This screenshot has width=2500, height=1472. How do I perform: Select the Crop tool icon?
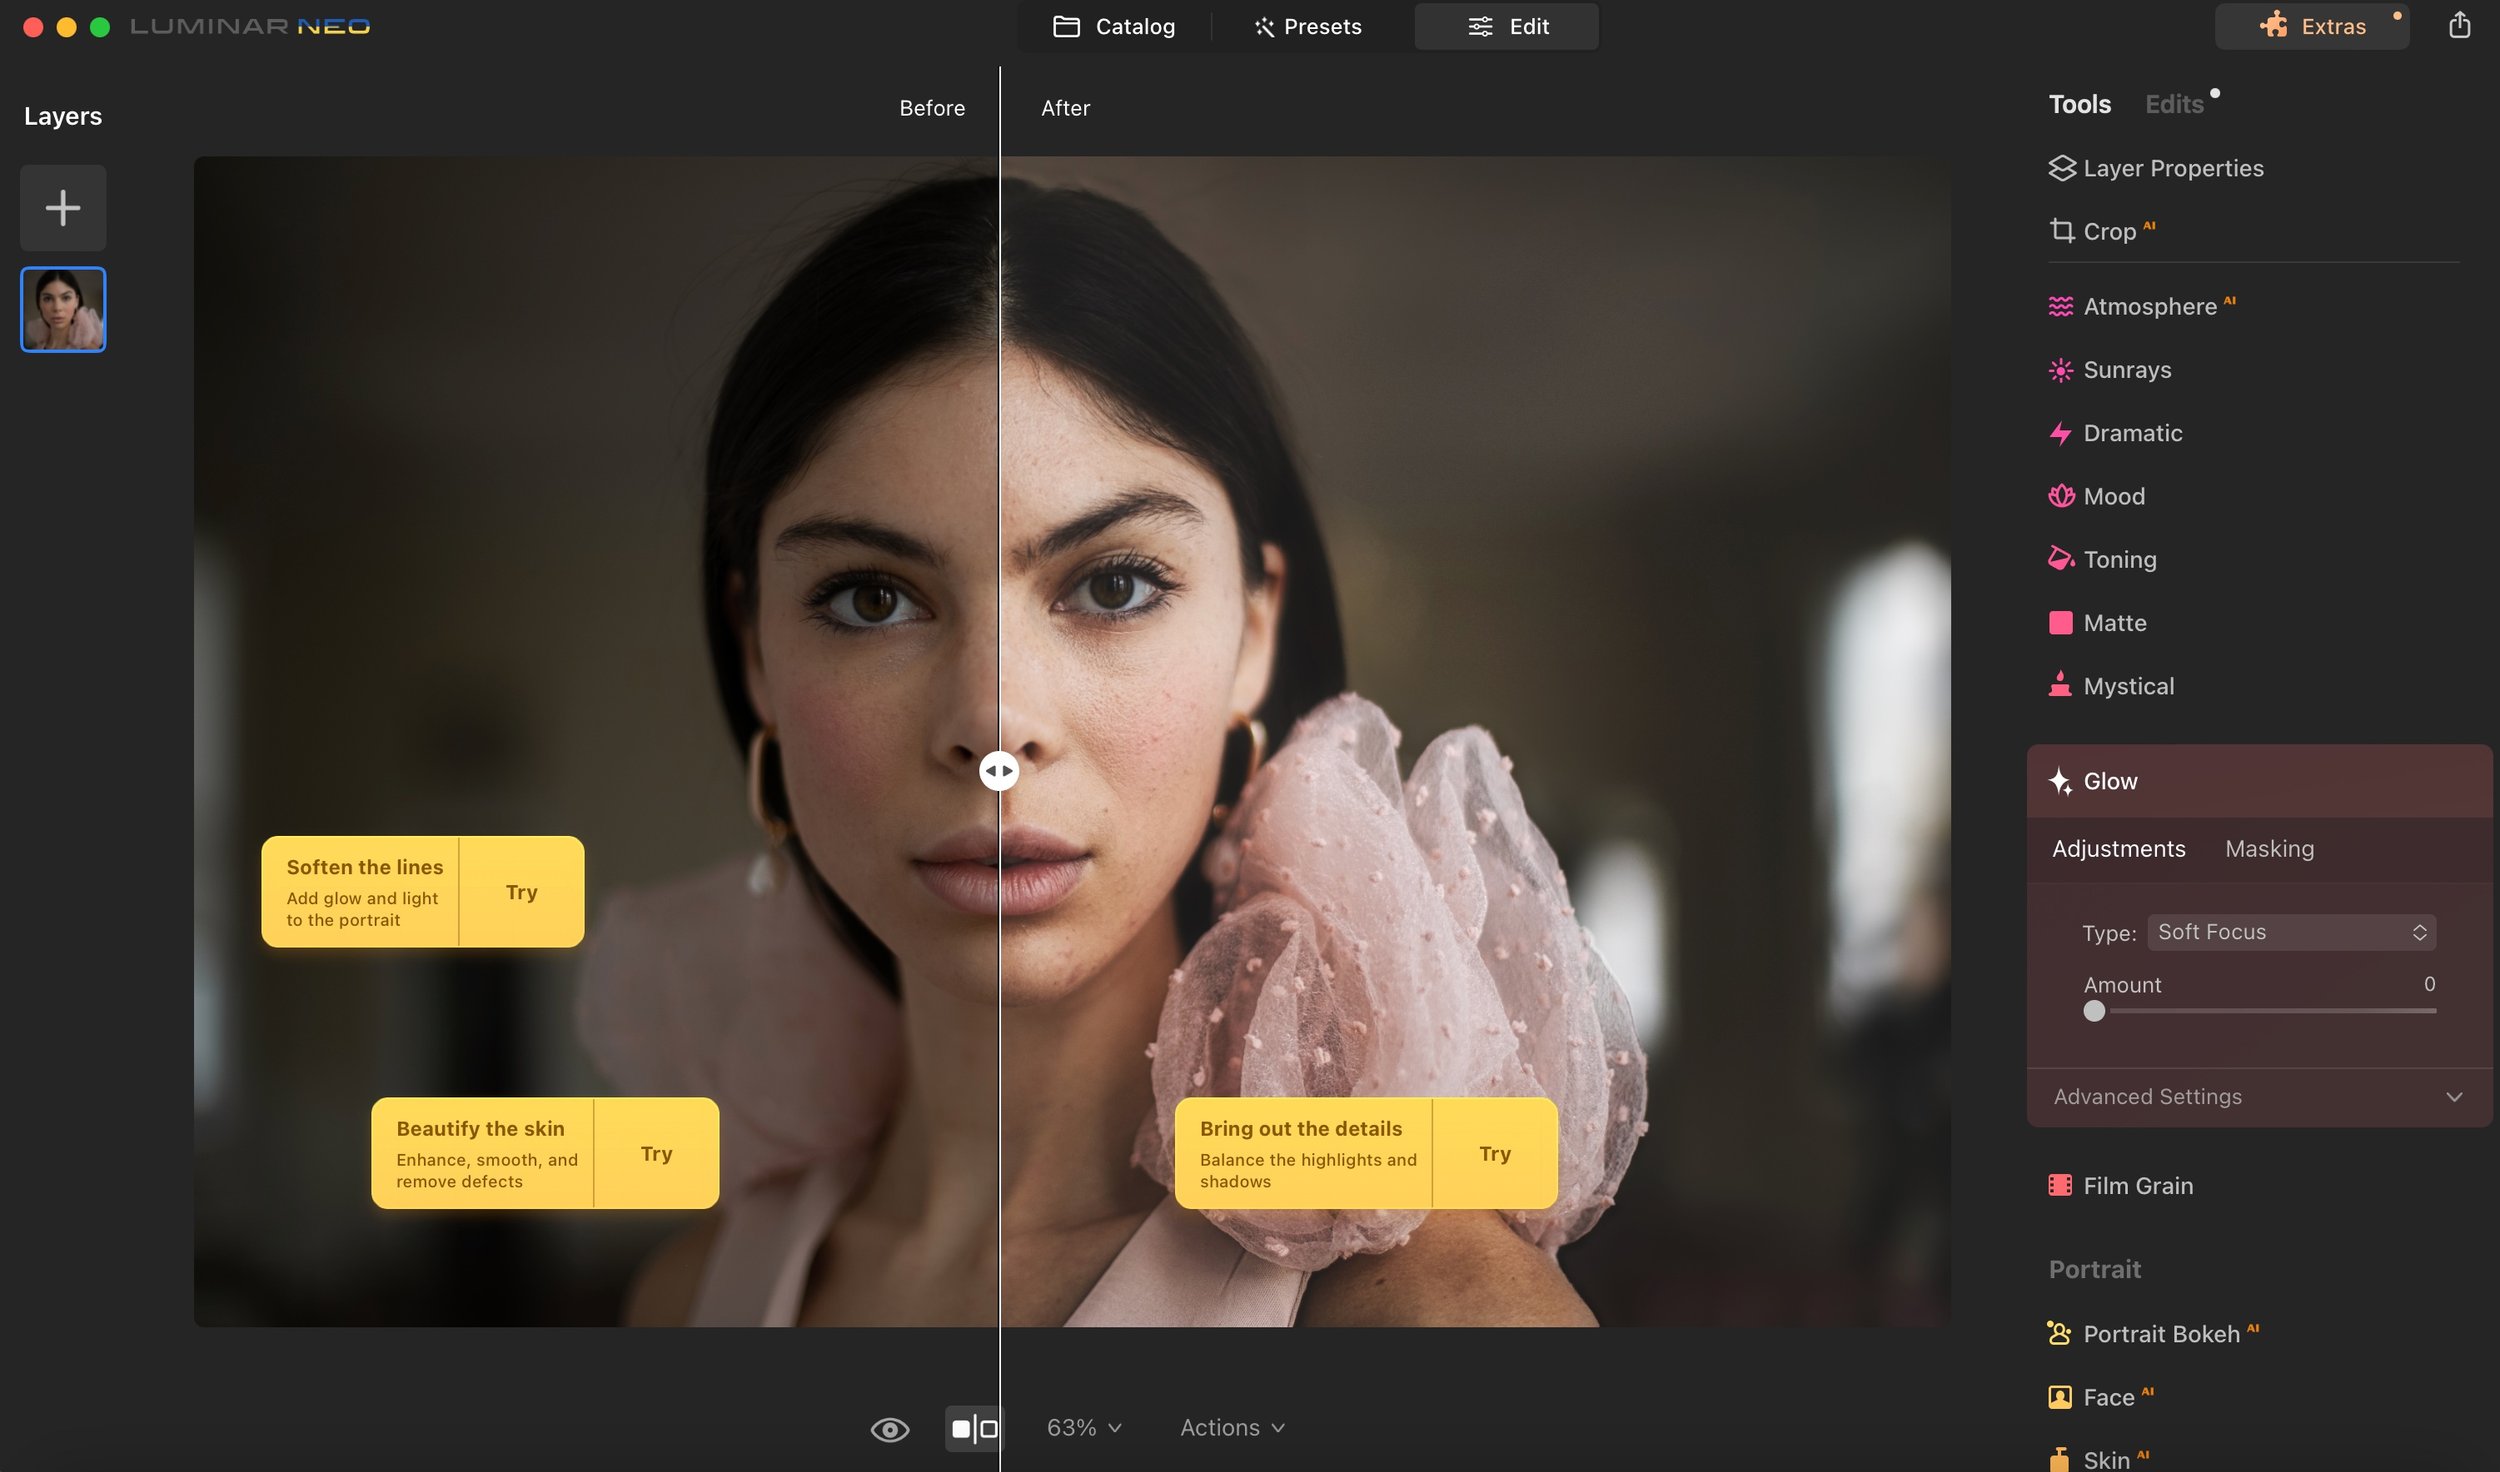pyautogui.click(x=2061, y=231)
